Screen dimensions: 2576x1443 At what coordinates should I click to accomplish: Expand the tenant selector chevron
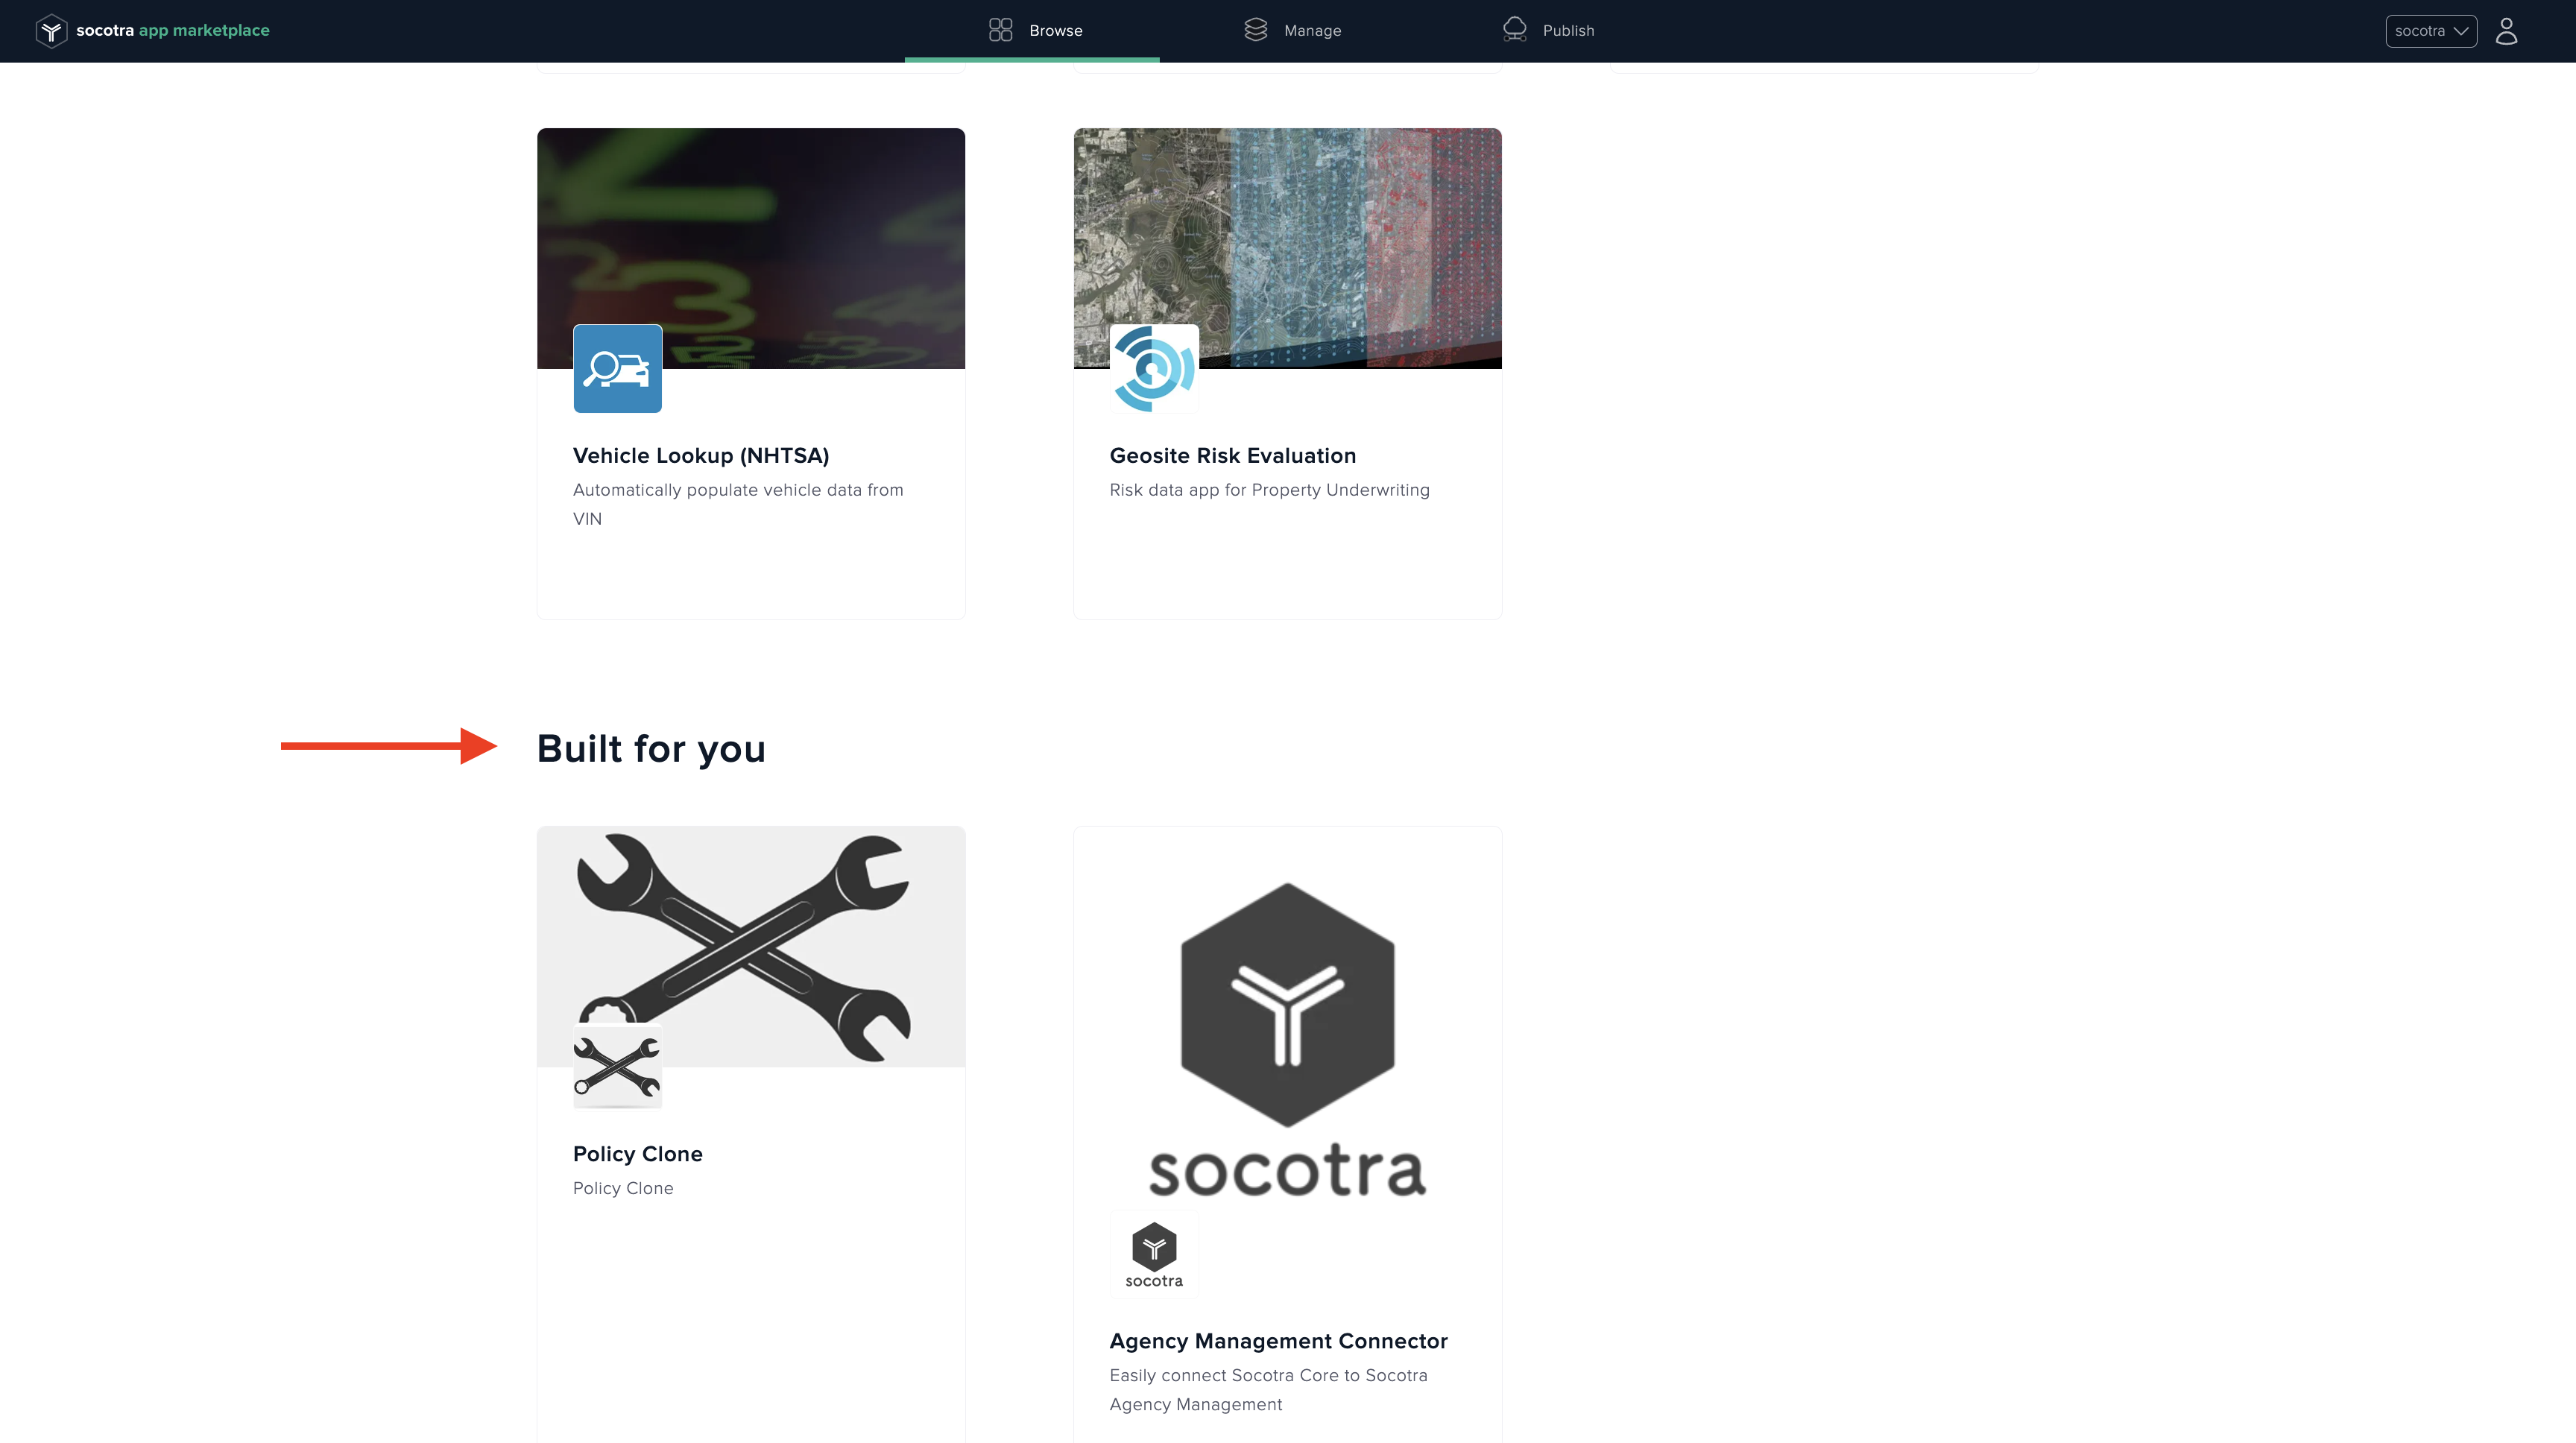click(2461, 30)
